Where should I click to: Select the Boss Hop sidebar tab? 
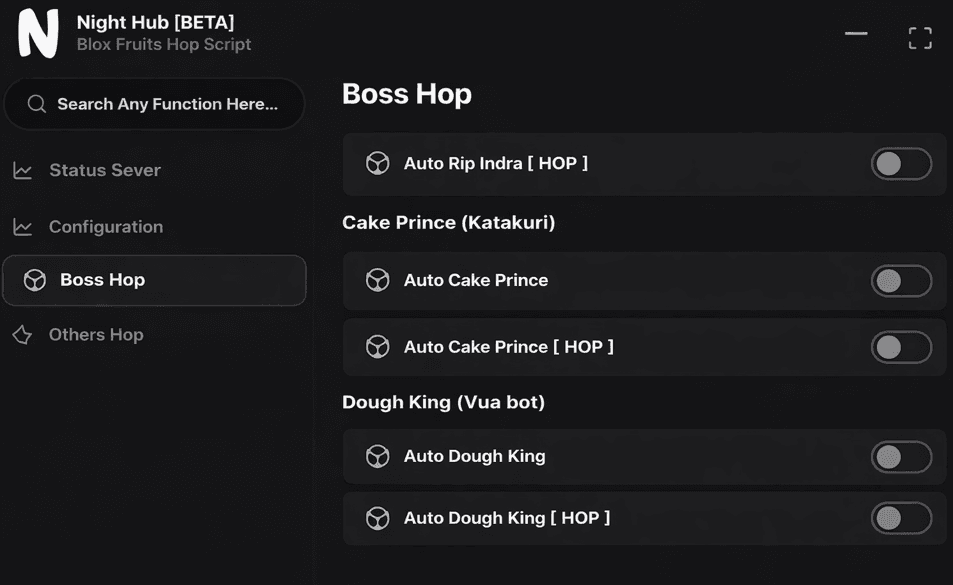pyautogui.click(x=154, y=280)
